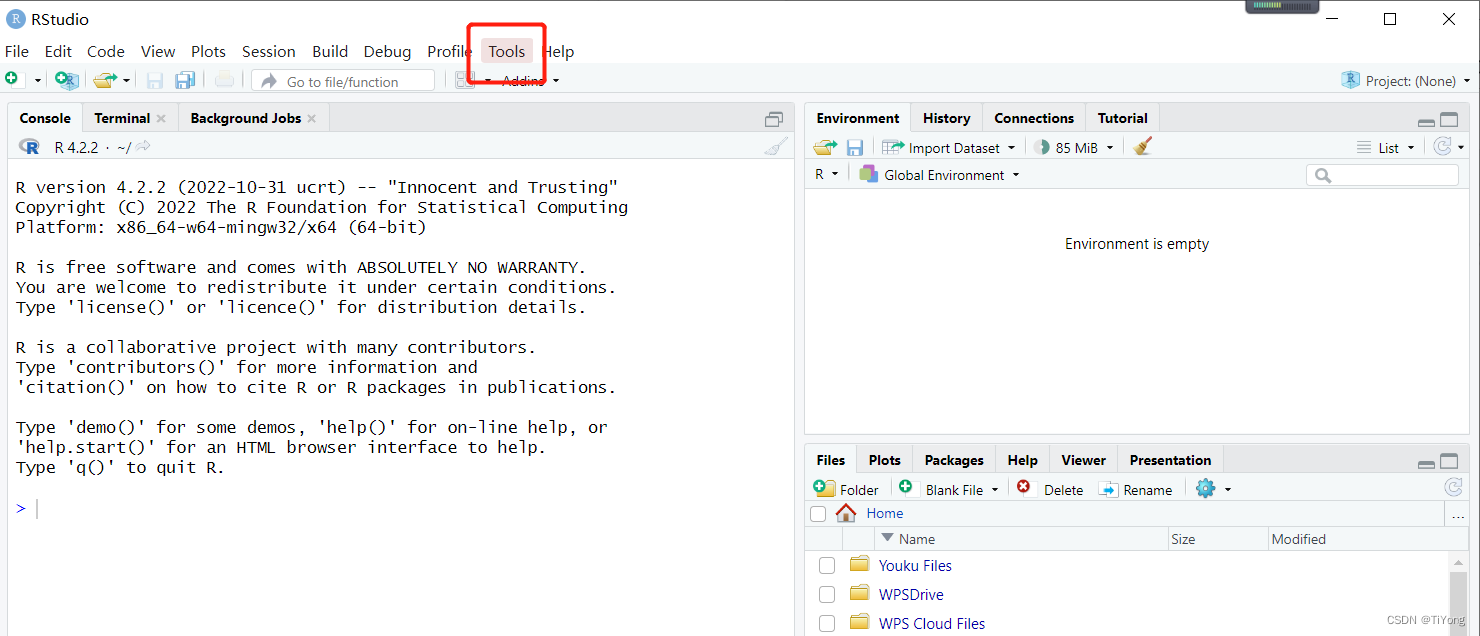Switch to the Presentation tab
This screenshot has height=636, width=1480.
pos(1170,460)
